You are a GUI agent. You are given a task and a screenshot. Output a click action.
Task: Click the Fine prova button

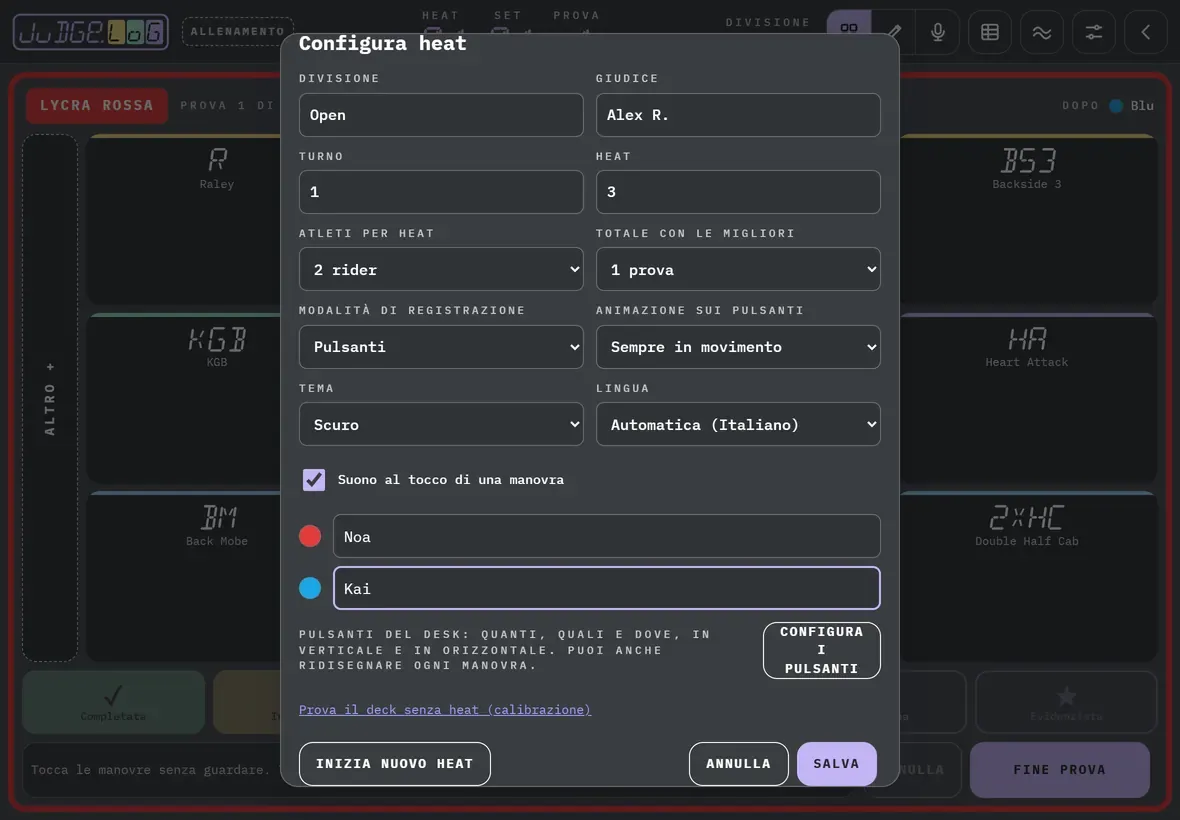coord(1060,770)
